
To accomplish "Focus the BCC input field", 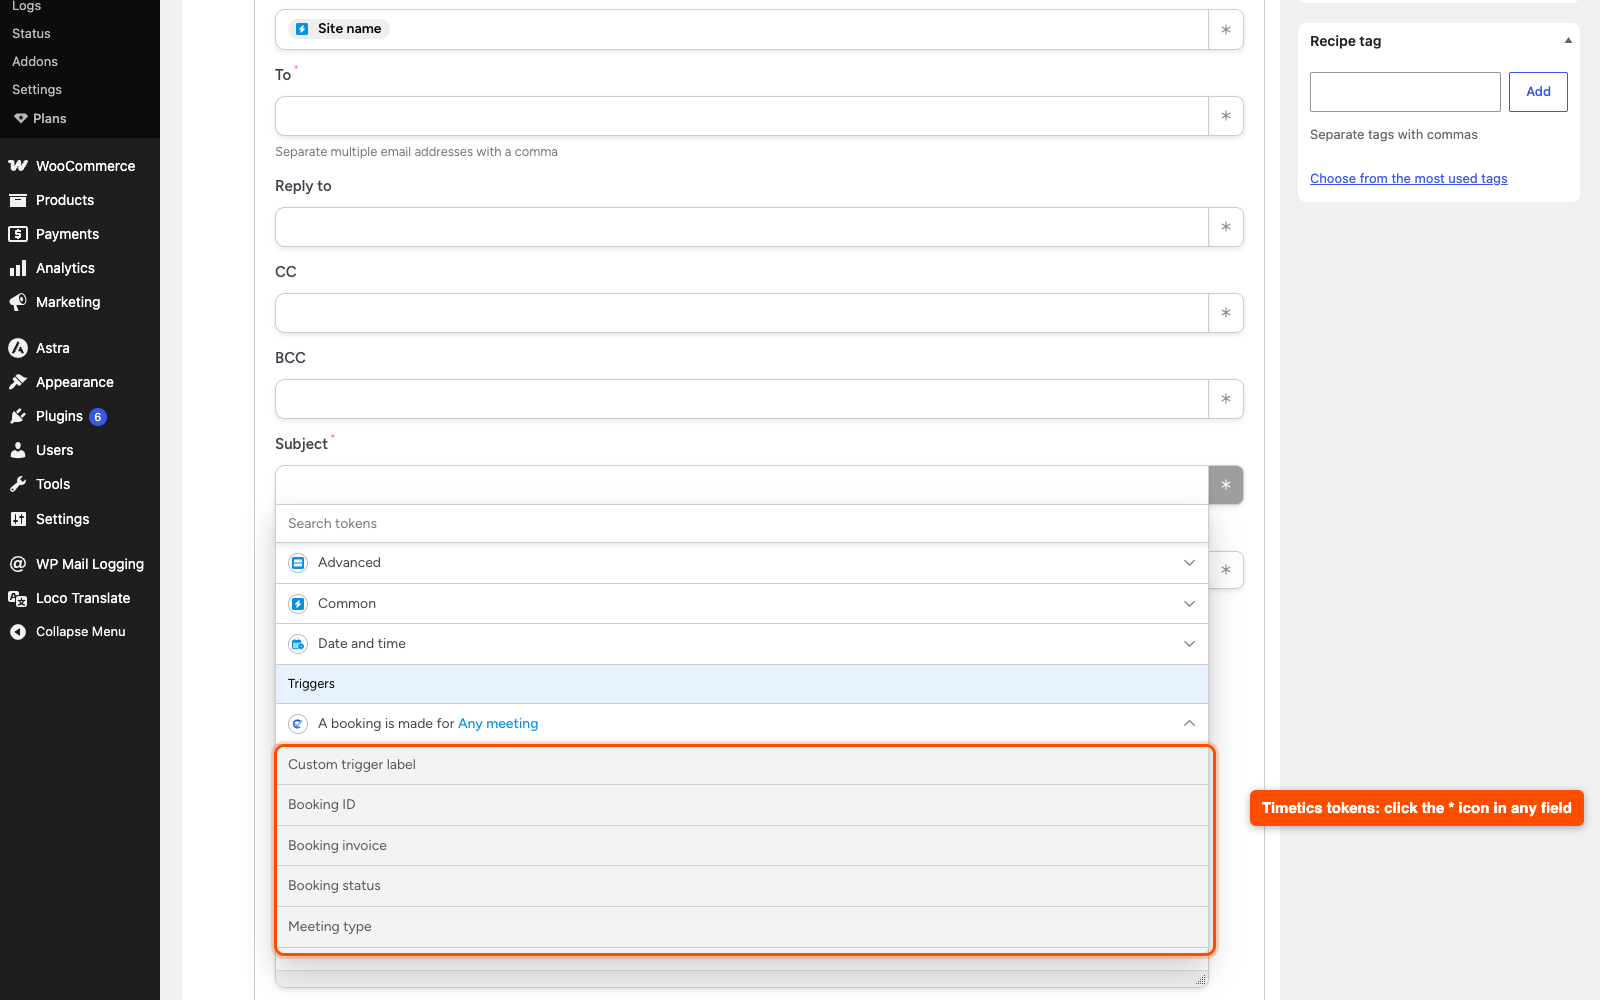I will click(742, 399).
